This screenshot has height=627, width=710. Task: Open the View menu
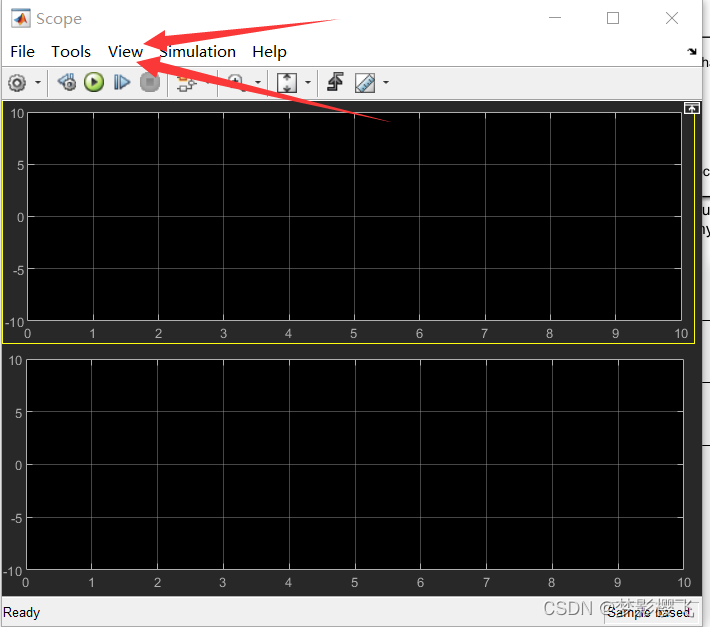[125, 52]
